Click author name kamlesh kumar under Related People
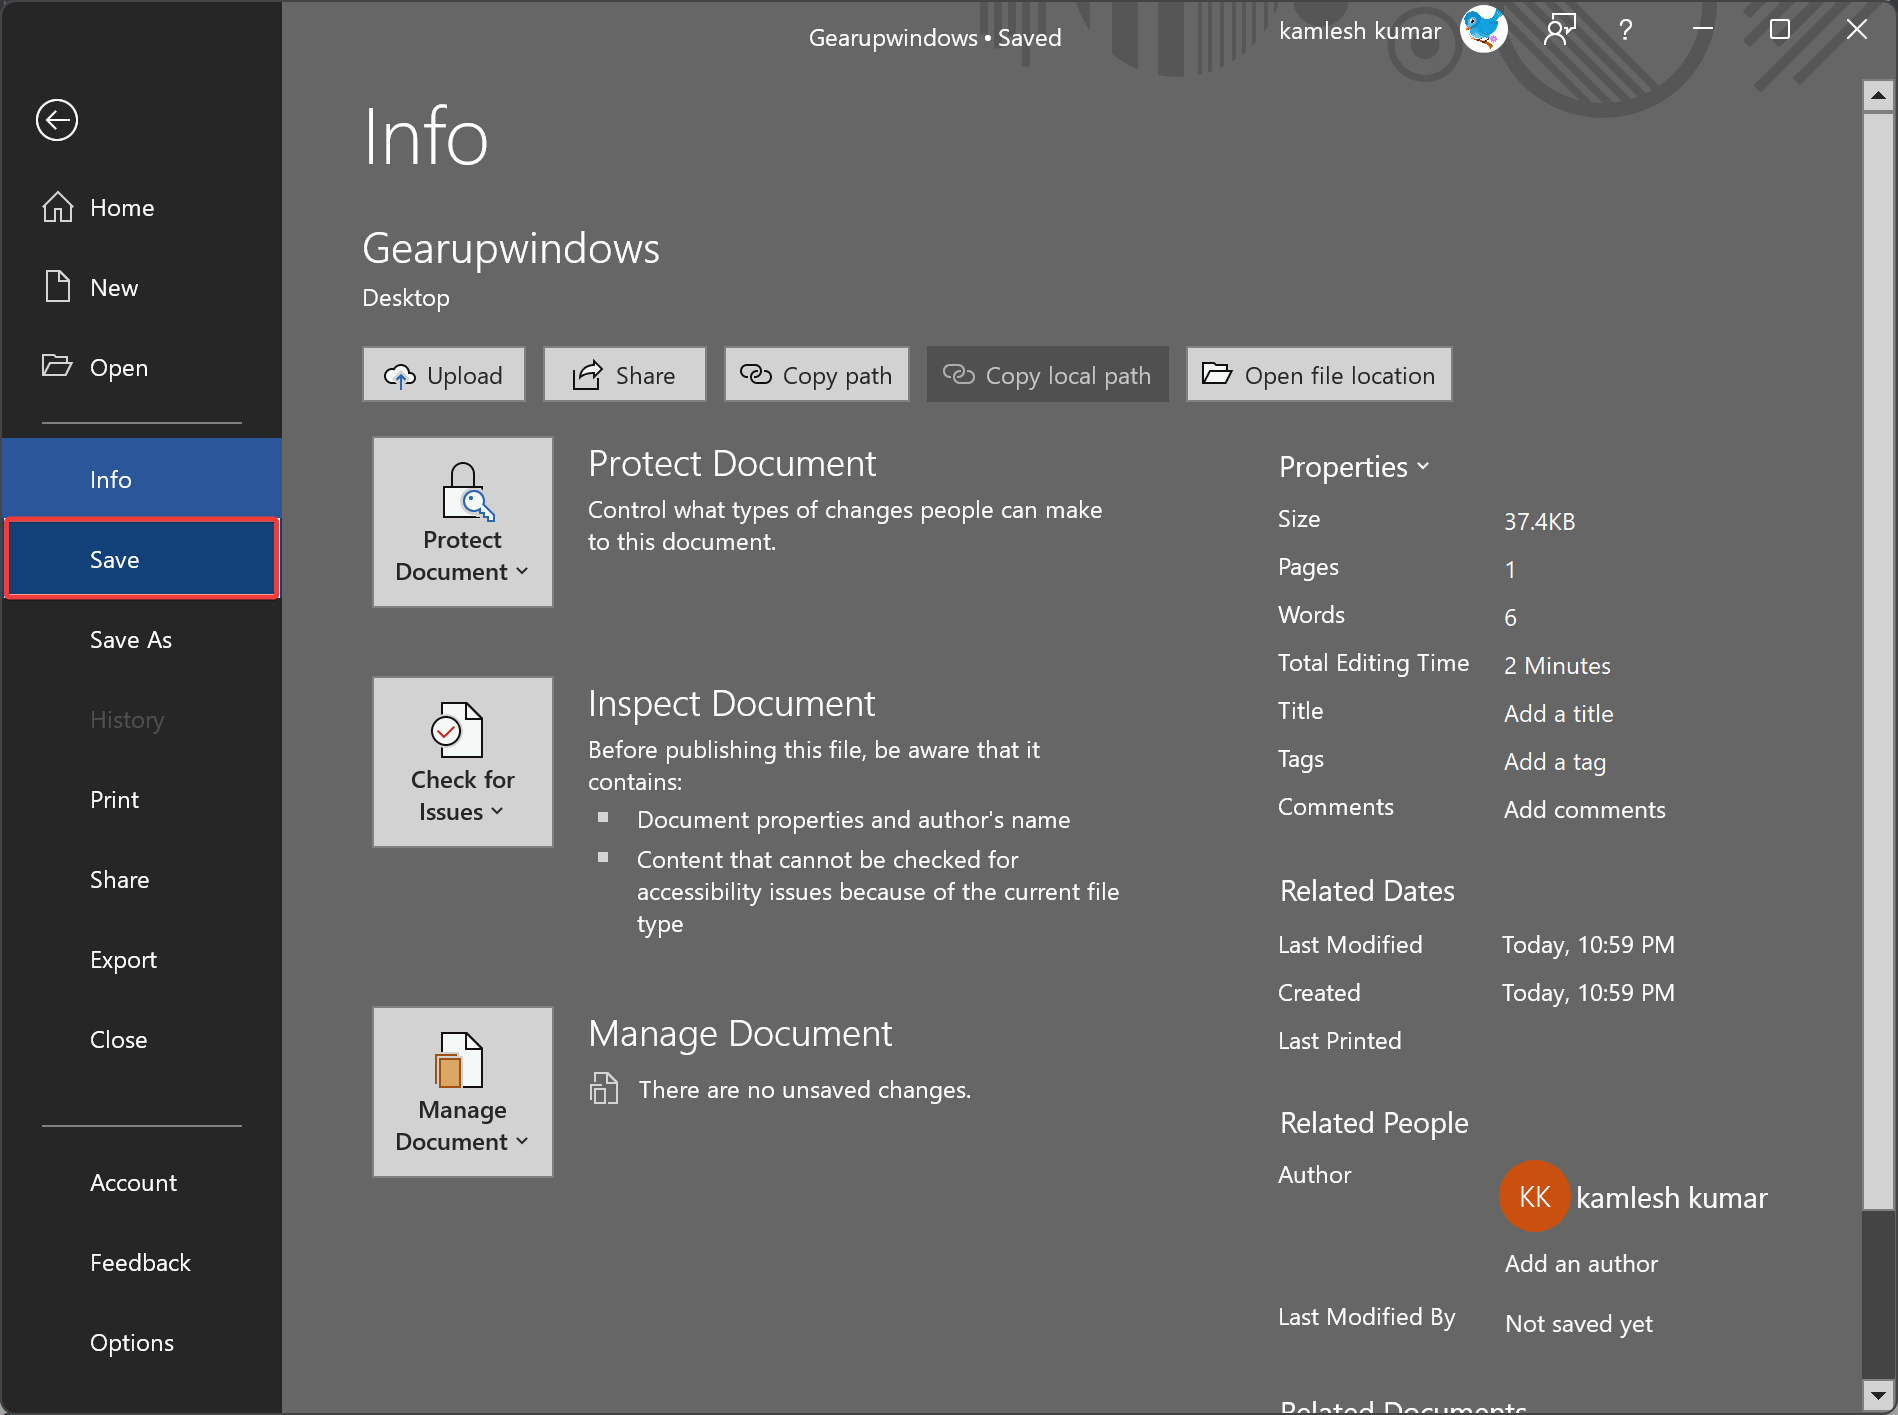1898x1415 pixels. [1672, 1198]
